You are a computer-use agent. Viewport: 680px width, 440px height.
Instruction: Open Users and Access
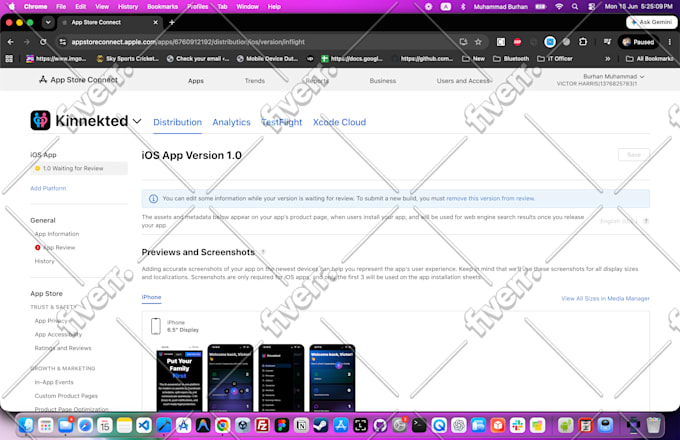(x=463, y=81)
